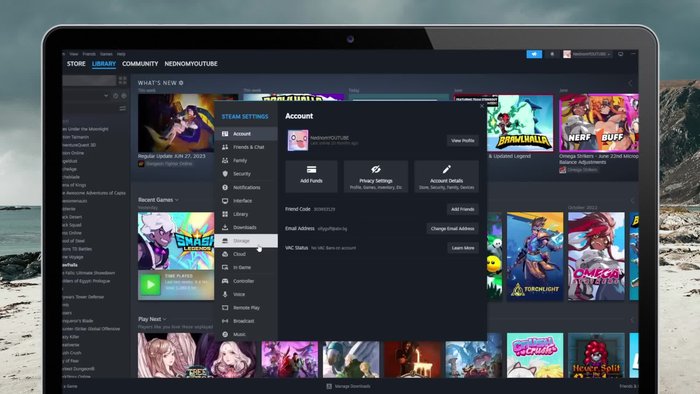The width and height of the screenshot is (700, 394).
Task: Click Manage Downloads in bottom bar
Action: point(348,386)
